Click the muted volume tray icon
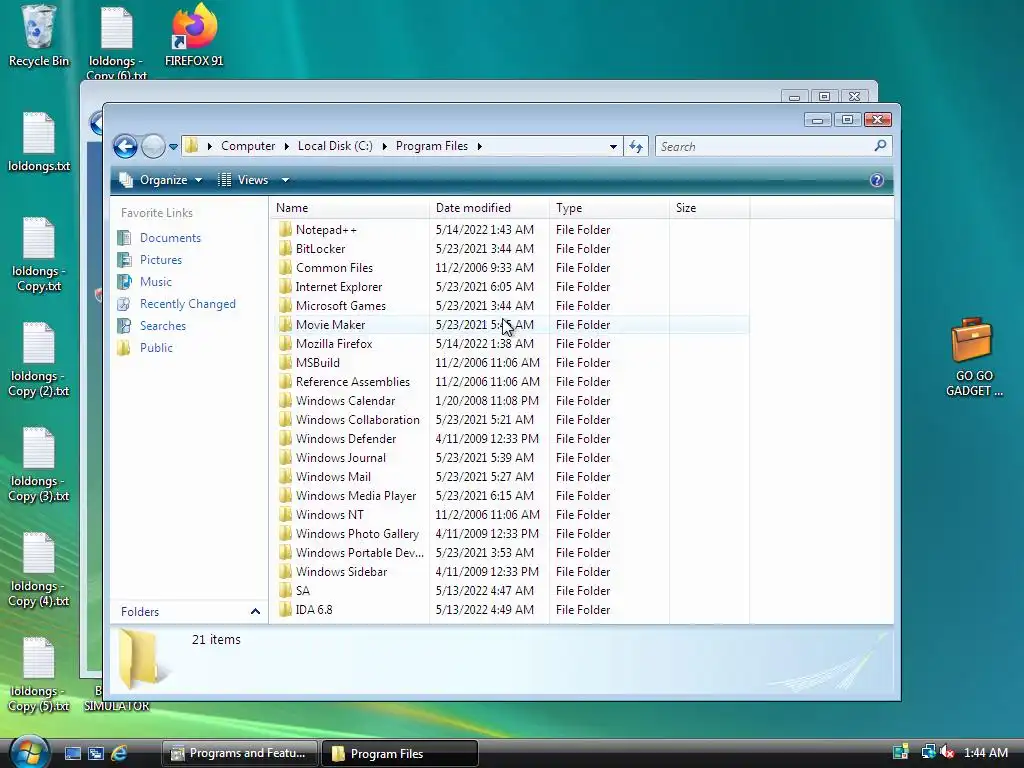 tap(947, 752)
